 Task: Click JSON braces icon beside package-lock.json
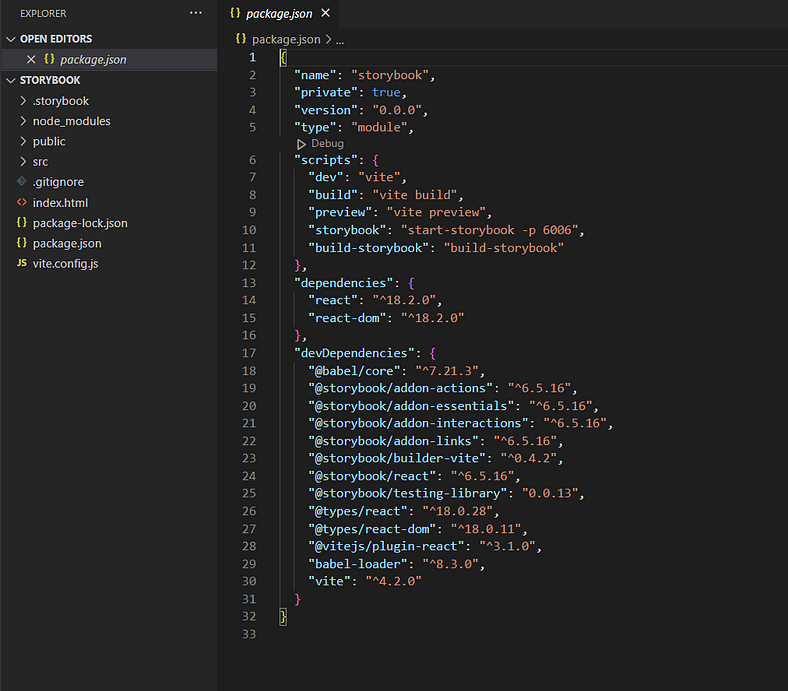[x=22, y=223]
